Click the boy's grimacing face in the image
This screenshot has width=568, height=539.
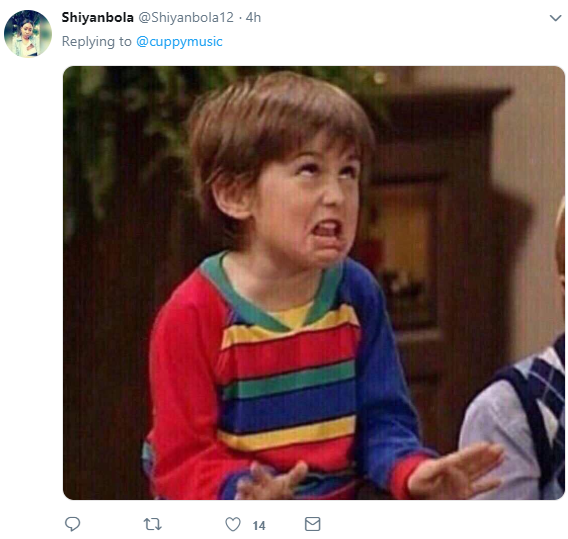pyautogui.click(x=310, y=203)
